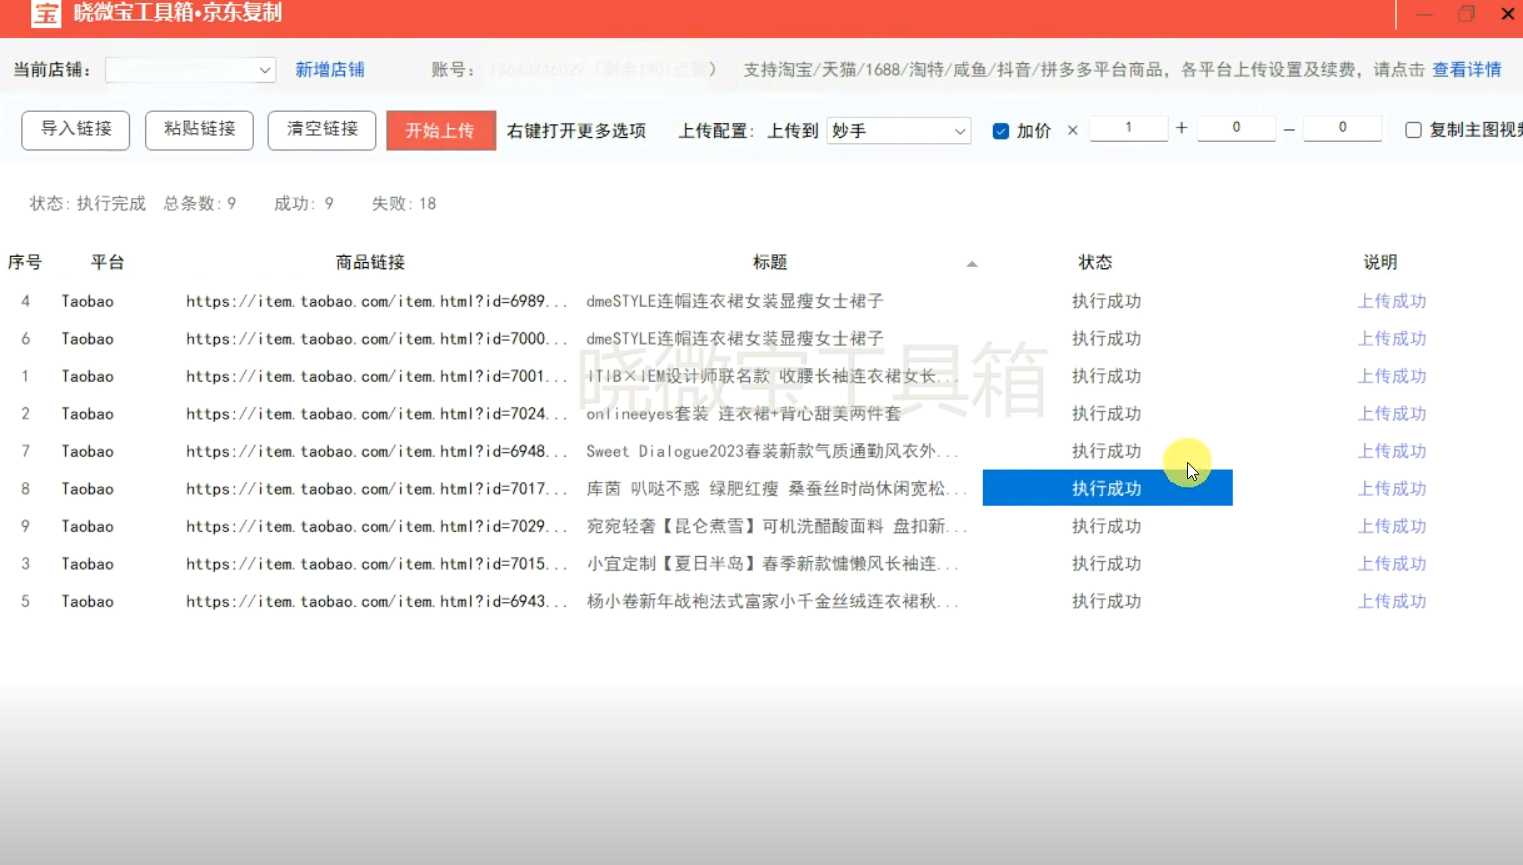Click the 成功: 9 status text
The width and height of the screenshot is (1523, 865).
(304, 203)
